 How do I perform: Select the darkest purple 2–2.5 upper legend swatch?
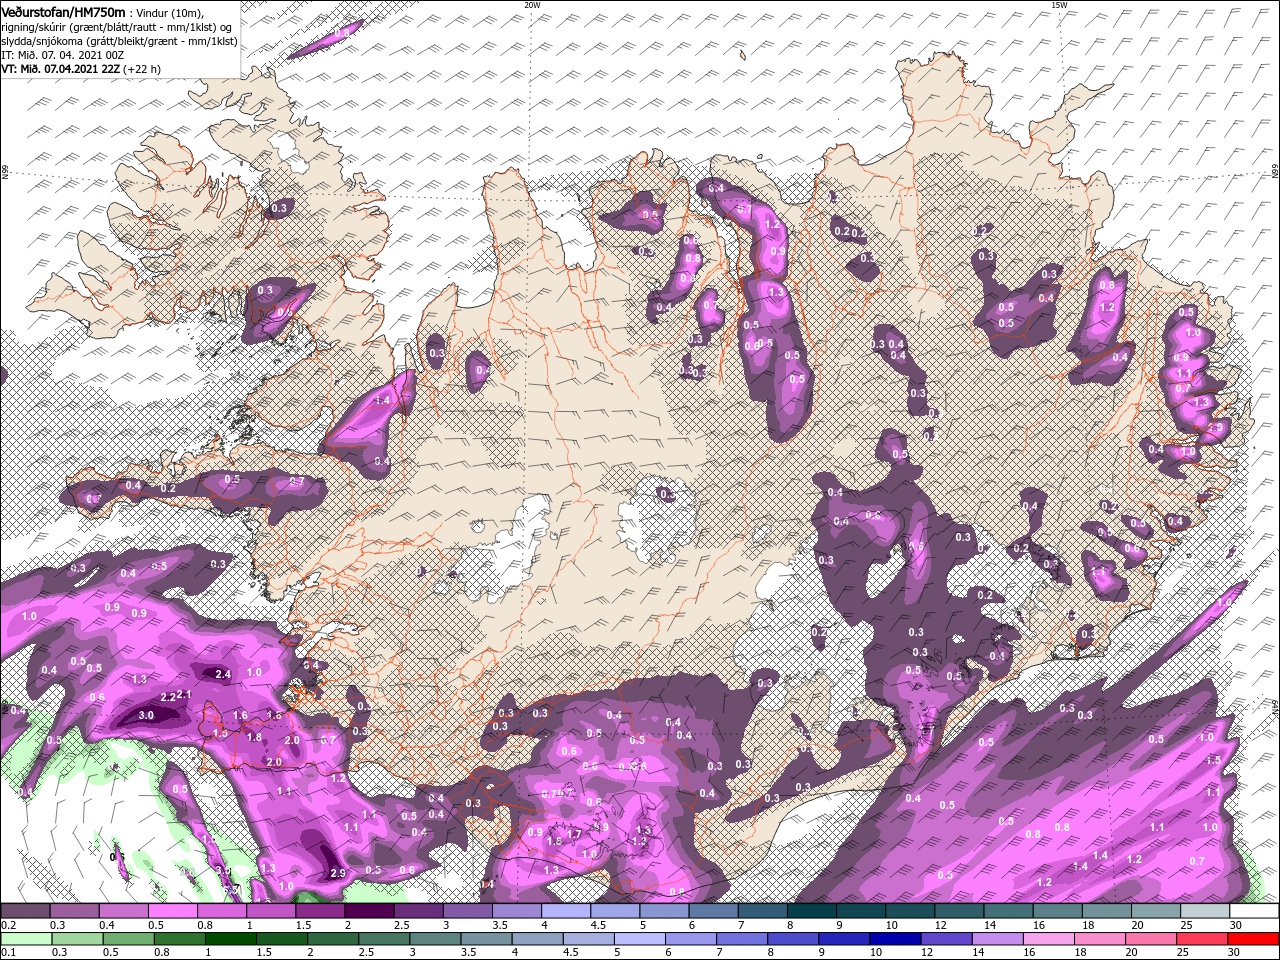[x=368, y=911]
